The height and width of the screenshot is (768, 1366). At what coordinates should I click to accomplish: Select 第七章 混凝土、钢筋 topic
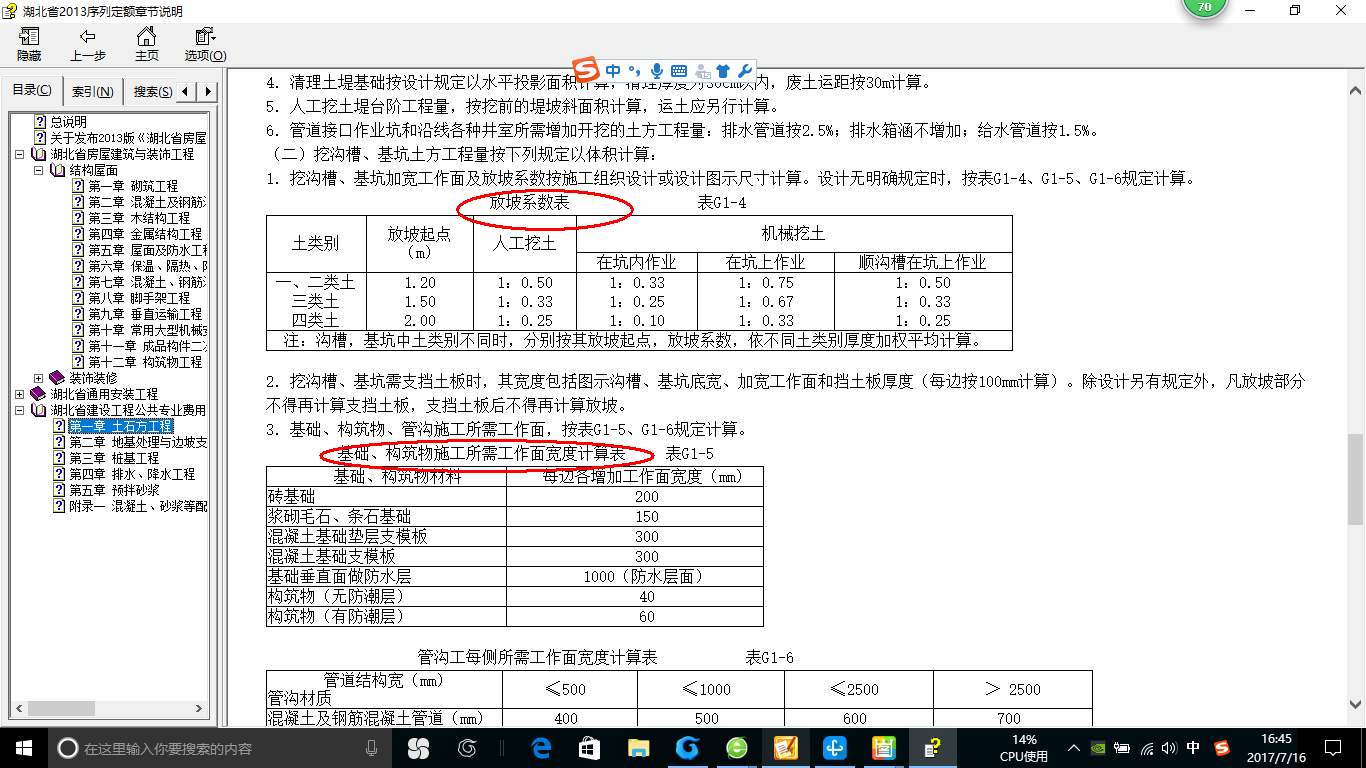(147, 282)
